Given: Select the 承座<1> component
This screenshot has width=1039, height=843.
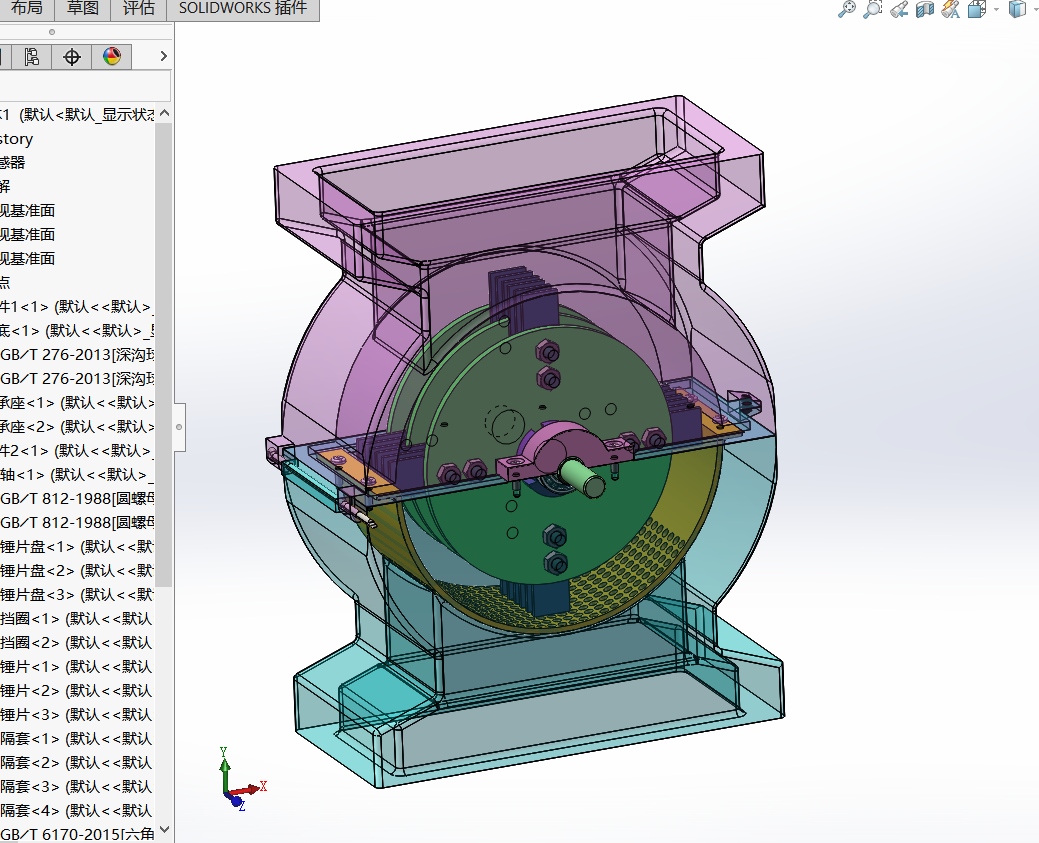Looking at the screenshot, I should [x=77, y=403].
